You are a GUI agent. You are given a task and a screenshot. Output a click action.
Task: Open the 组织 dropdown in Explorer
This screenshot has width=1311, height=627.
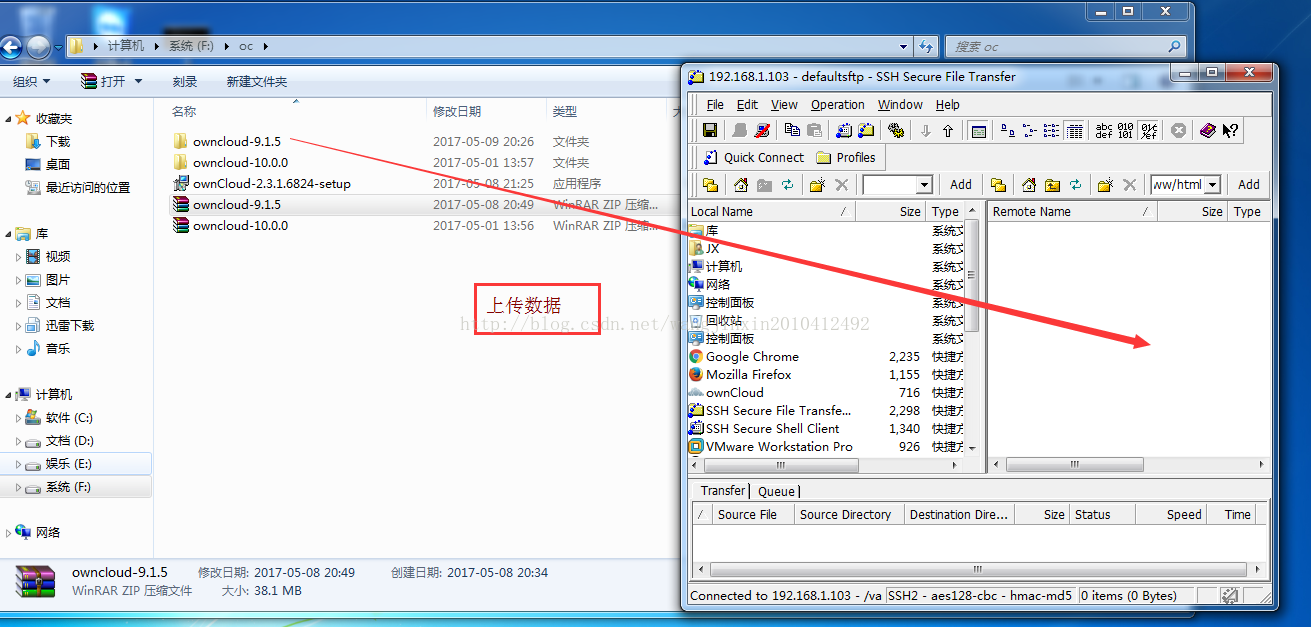(x=31, y=81)
